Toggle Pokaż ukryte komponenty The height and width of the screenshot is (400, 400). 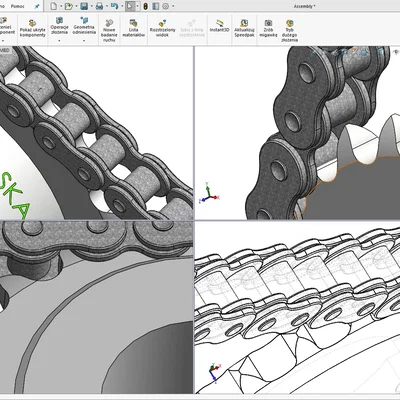click(32, 29)
